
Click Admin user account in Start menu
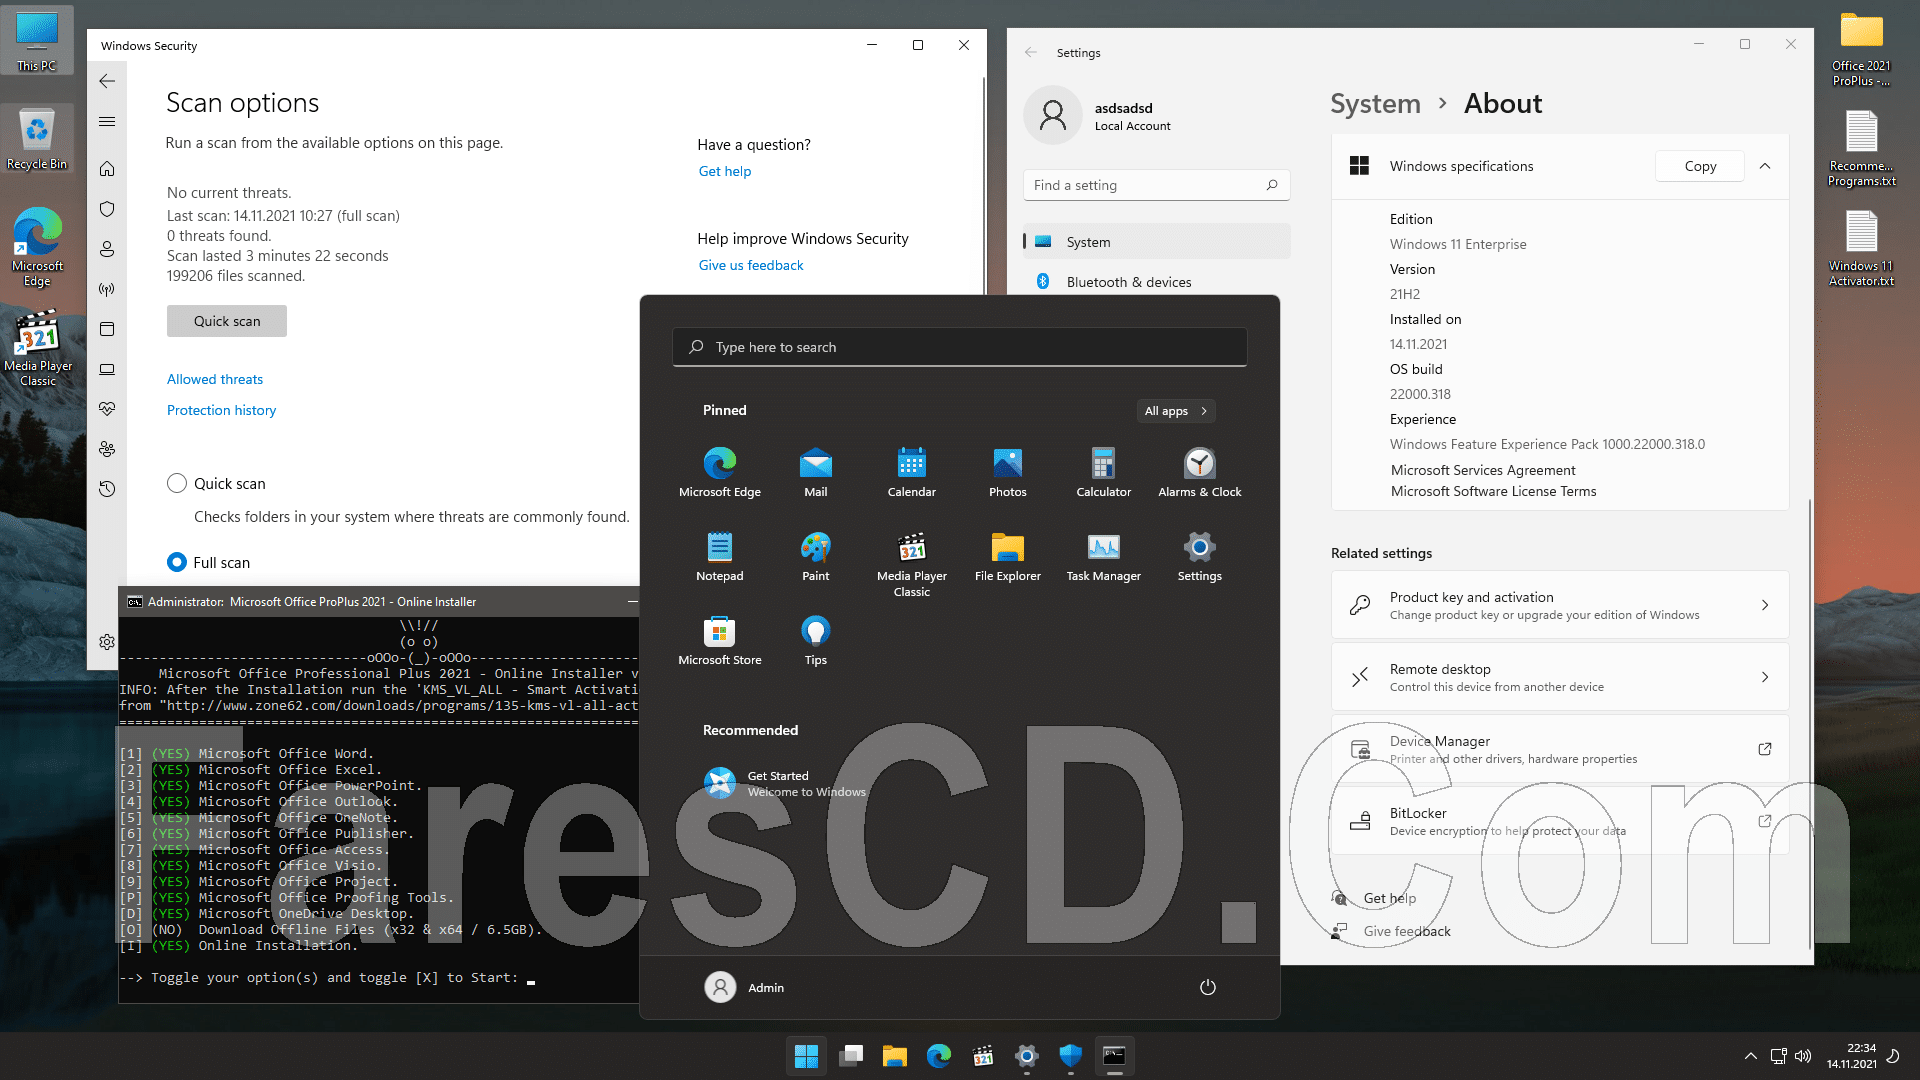[x=745, y=987]
